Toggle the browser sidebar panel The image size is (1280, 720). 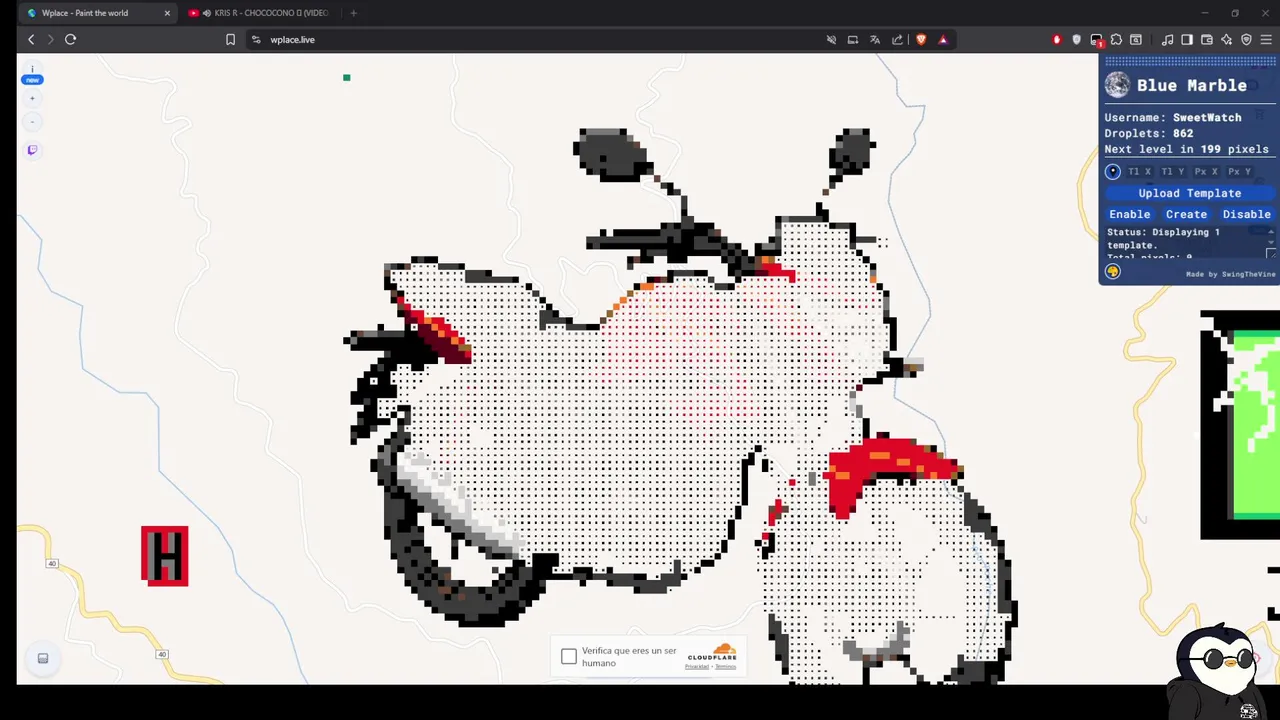click(1187, 39)
